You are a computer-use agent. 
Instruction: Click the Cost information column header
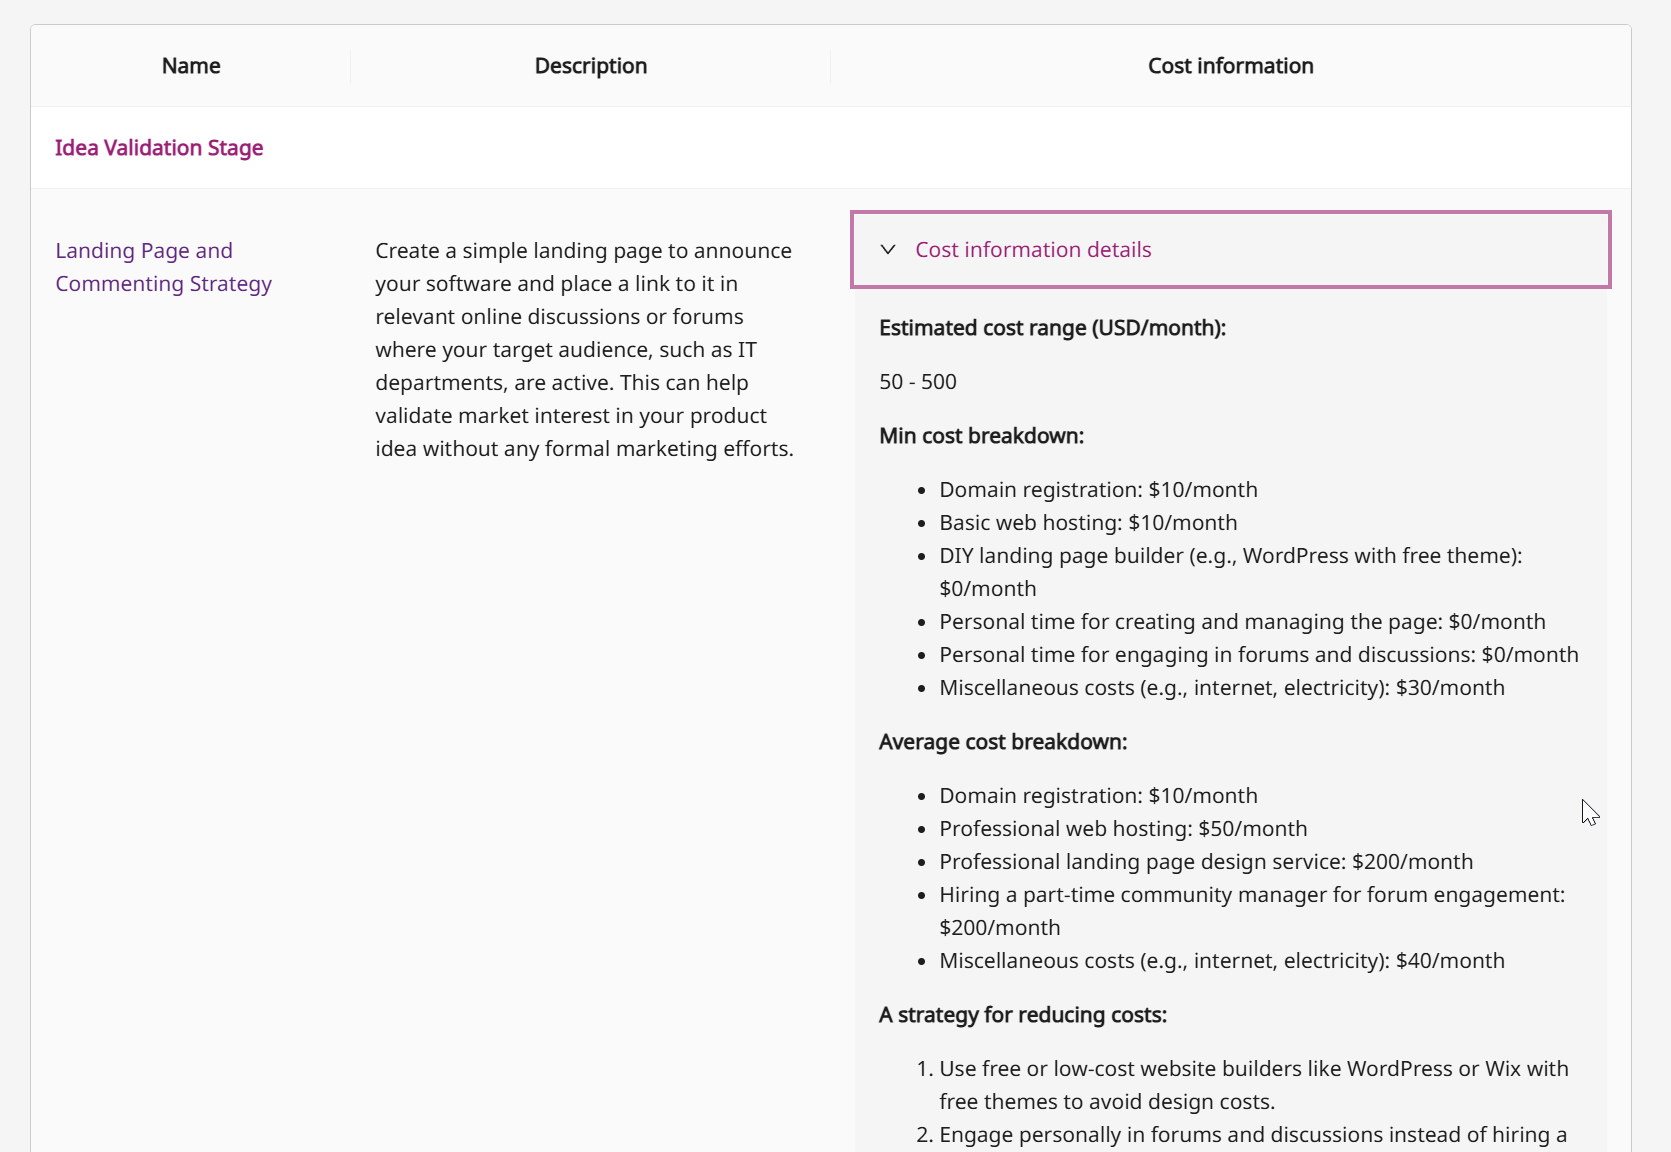(1230, 66)
